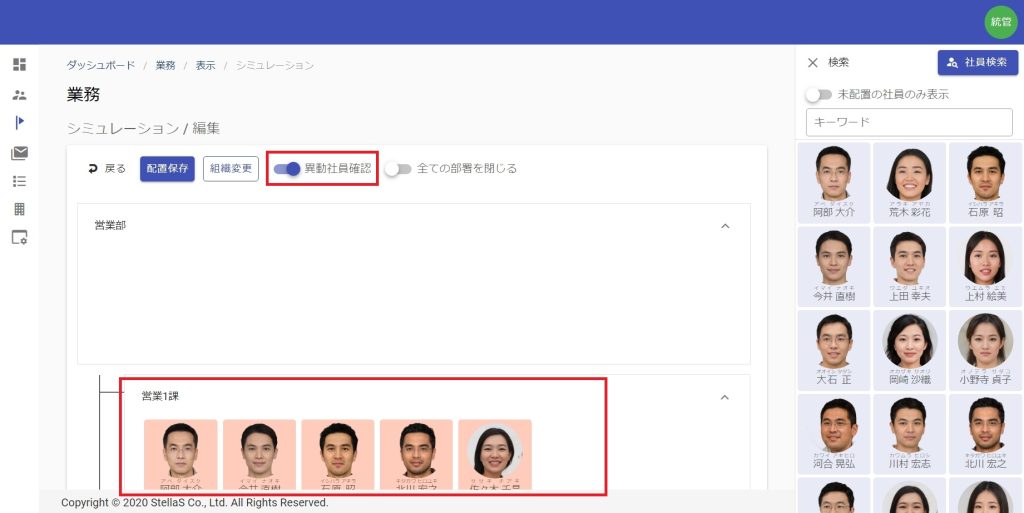Open the mail envelope icon in sidebar
Viewport: 1024px width, 513px height.
(19, 153)
